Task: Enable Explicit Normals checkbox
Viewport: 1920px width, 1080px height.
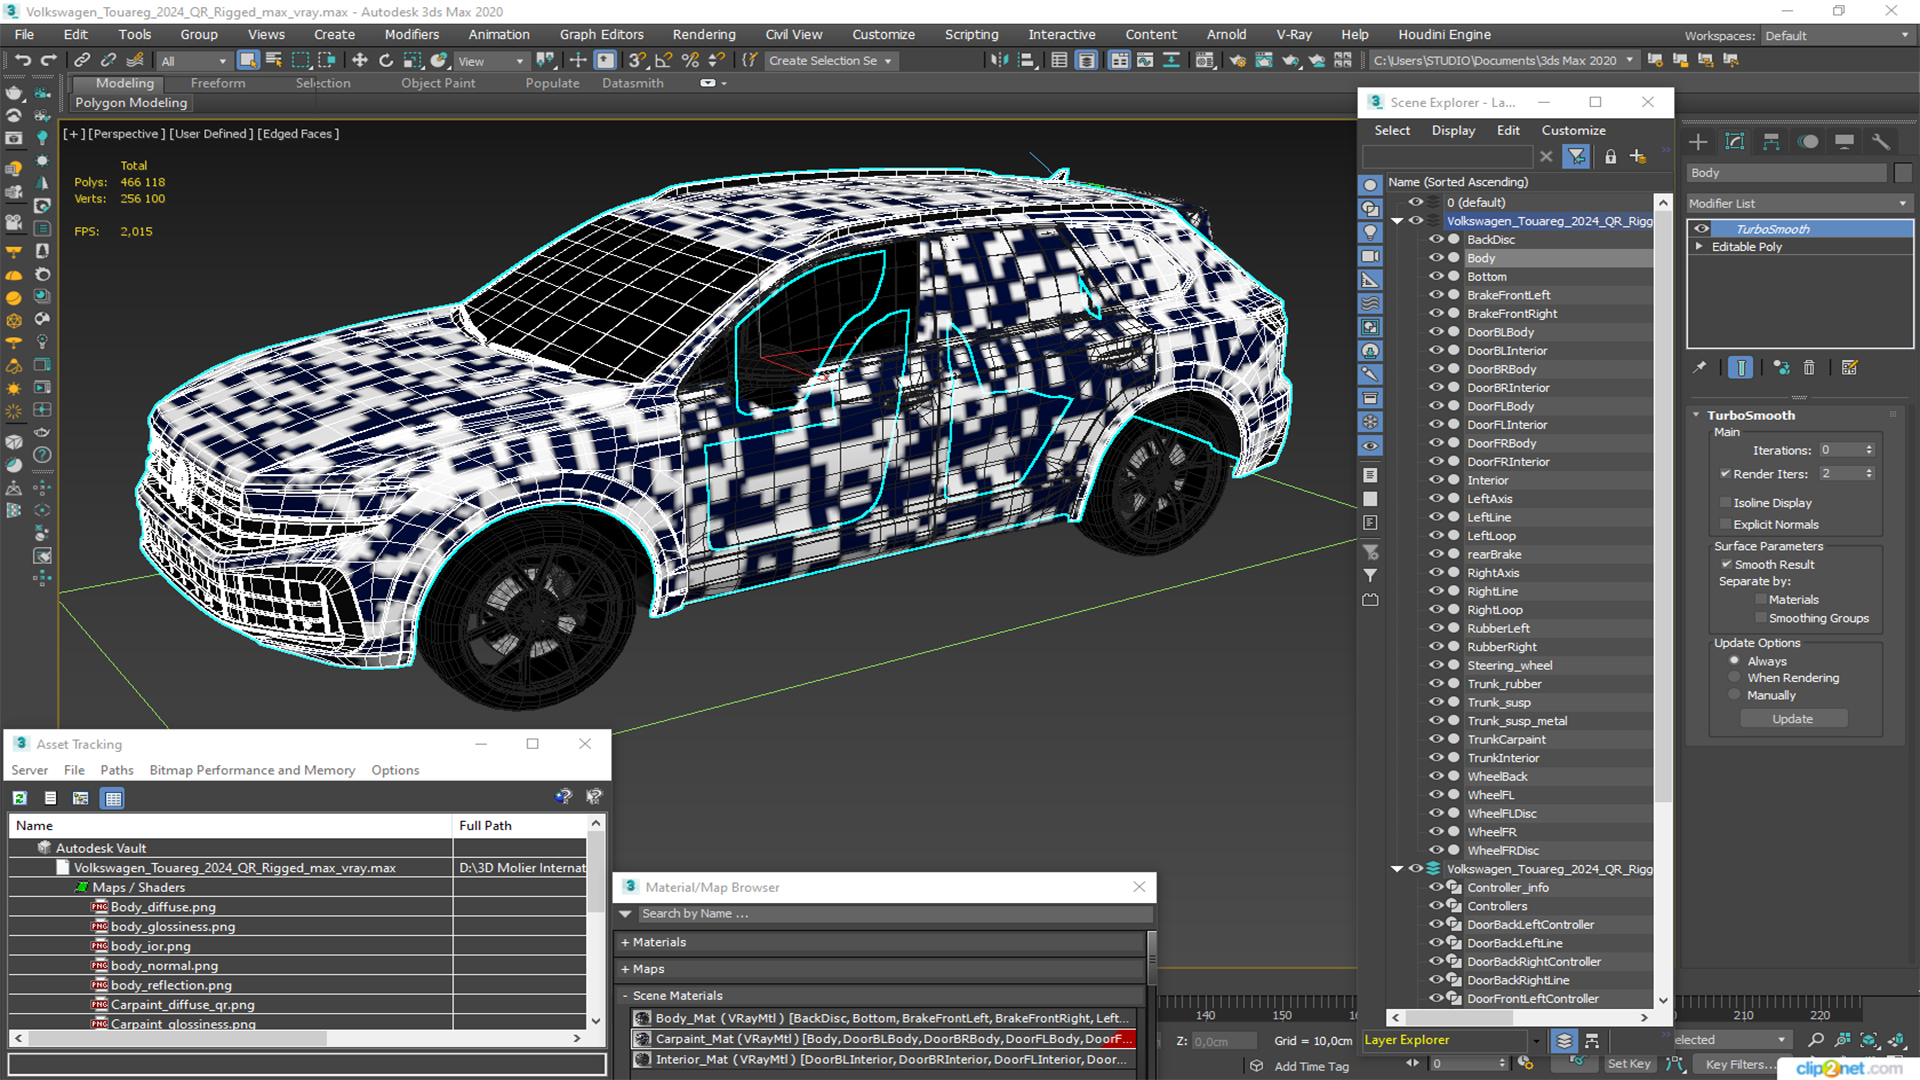Action: (1725, 525)
